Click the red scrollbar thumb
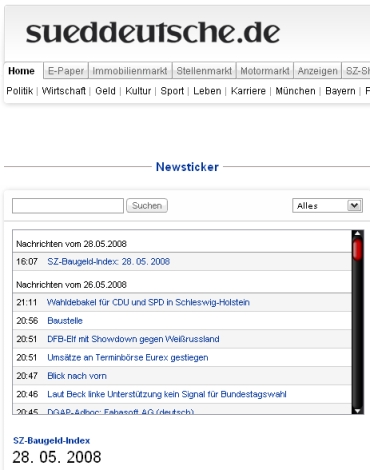This screenshot has width=370, height=470. click(357, 249)
